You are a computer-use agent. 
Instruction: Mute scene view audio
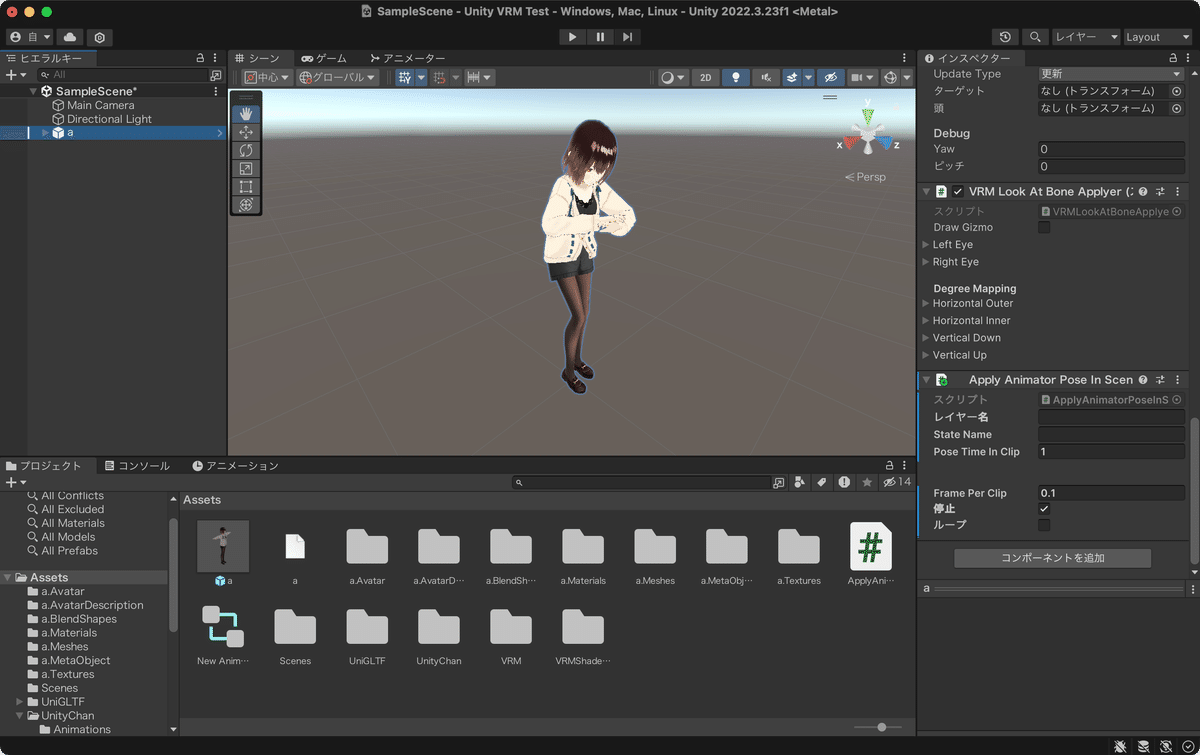(766, 77)
